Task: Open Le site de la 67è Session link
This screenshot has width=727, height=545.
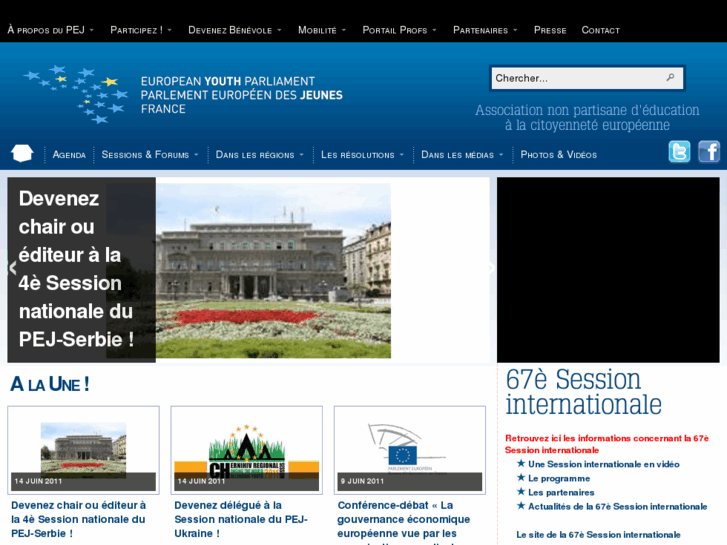Action: pyautogui.click(x=598, y=535)
